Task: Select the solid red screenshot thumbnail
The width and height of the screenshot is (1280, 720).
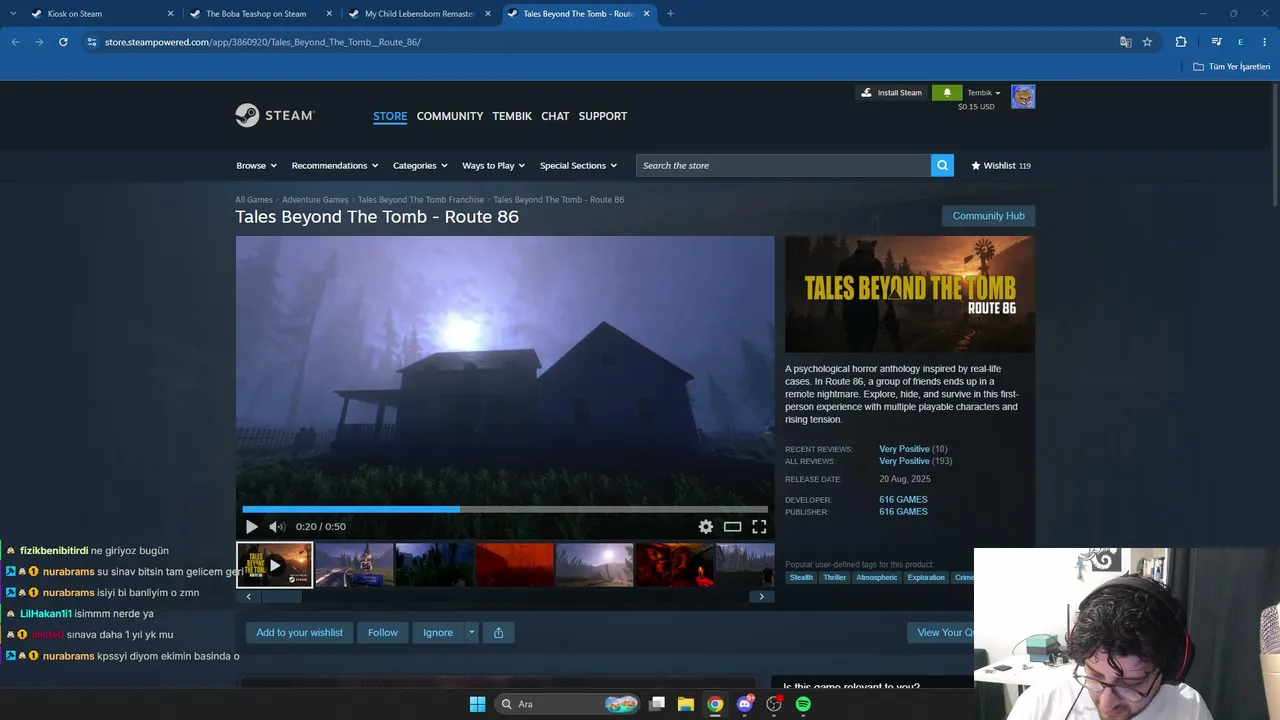Action: tap(514, 565)
